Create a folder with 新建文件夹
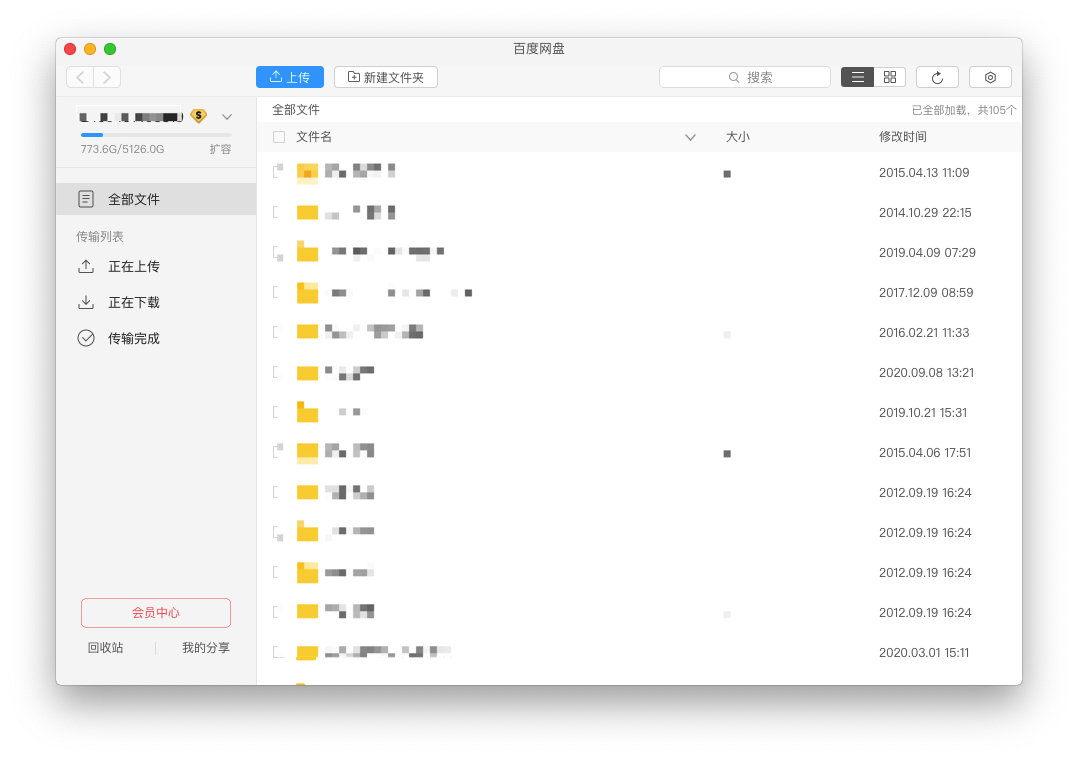The width and height of the screenshot is (1078, 759). point(386,77)
